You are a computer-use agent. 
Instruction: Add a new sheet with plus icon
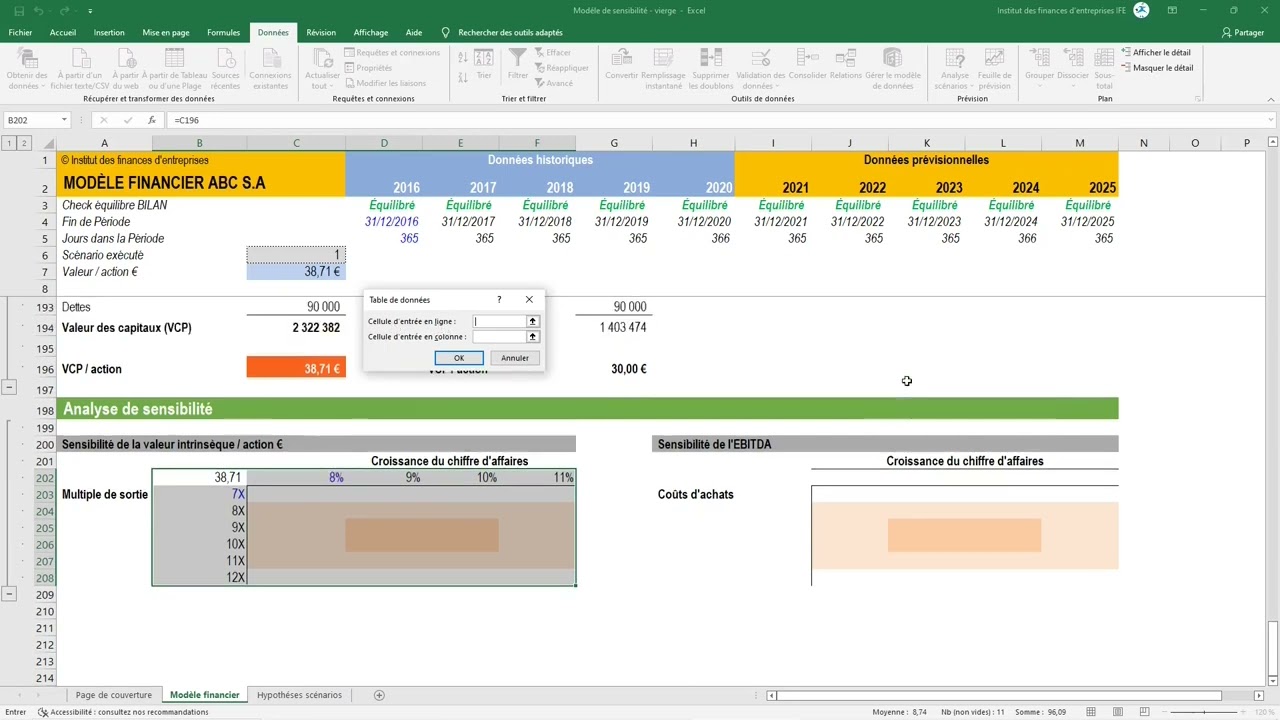[x=379, y=695]
